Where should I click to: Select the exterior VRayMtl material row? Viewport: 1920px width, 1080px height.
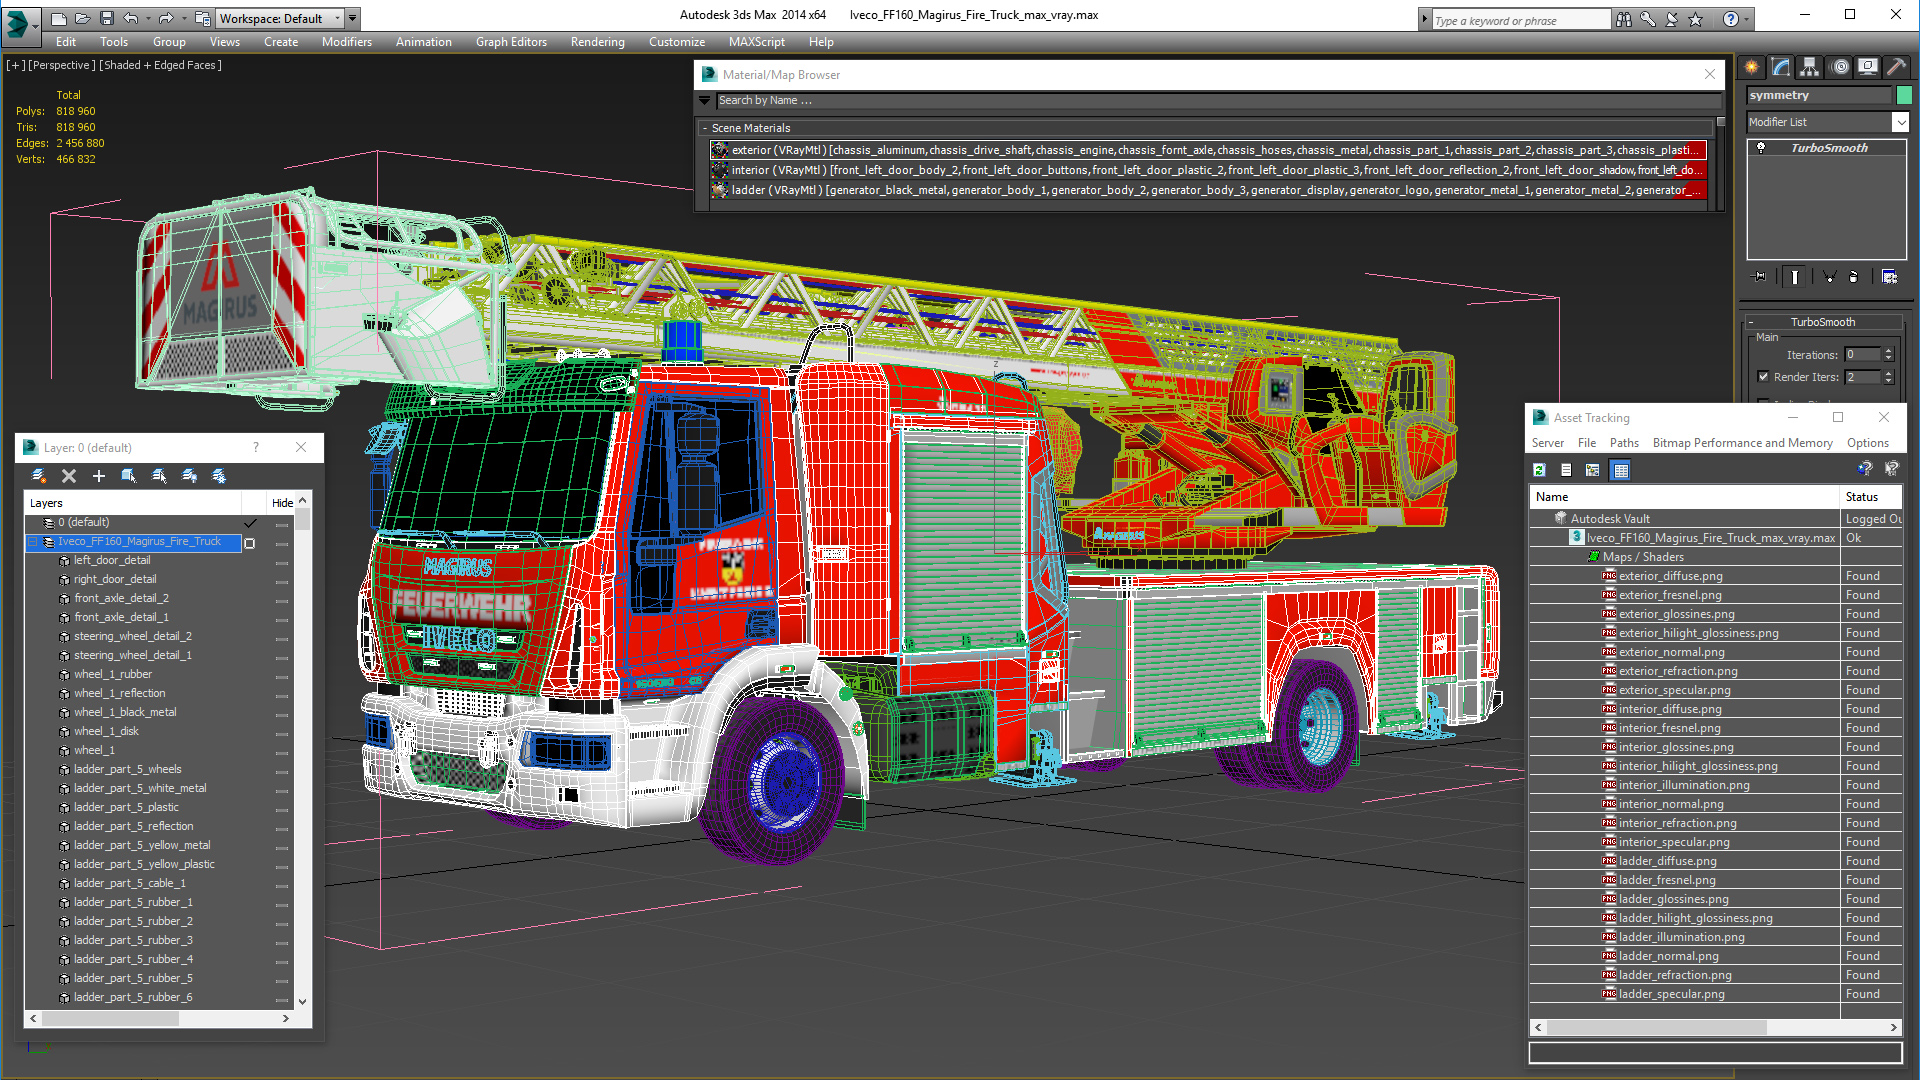click(1208, 150)
